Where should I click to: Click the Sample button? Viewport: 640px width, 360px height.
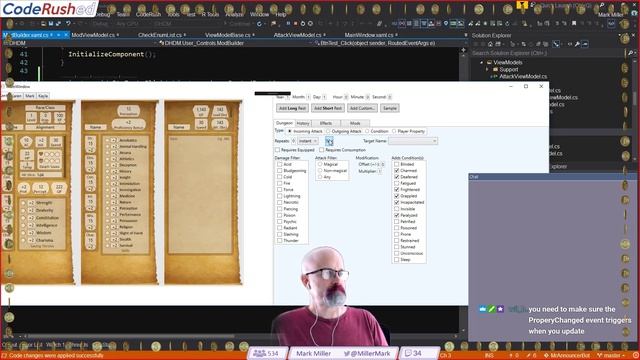pos(390,108)
